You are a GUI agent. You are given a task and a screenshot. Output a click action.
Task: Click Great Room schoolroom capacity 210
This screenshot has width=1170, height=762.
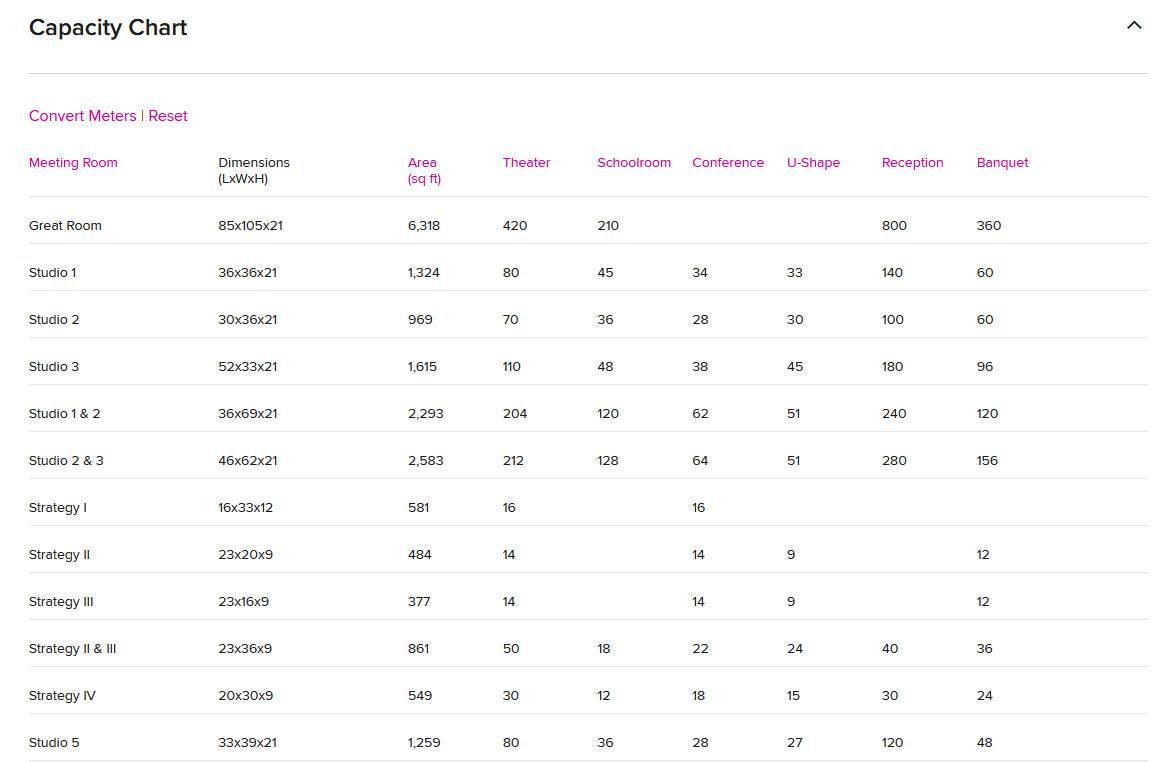(608, 225)
